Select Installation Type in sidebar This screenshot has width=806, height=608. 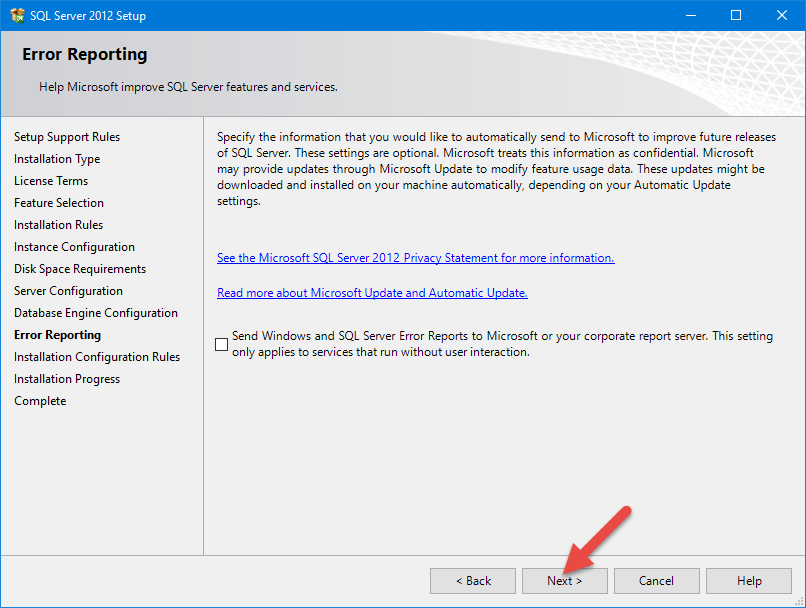tap(57, 159)
